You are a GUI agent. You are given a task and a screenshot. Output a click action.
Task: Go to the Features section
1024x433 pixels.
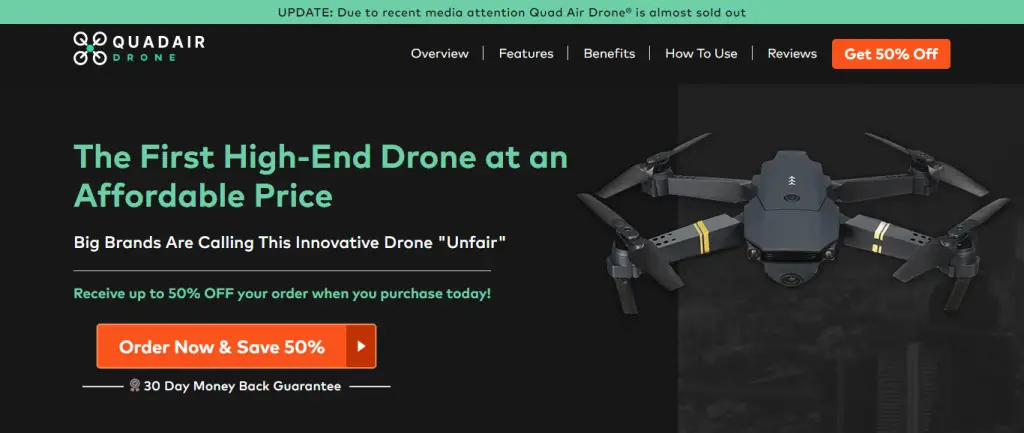point(526,54)
